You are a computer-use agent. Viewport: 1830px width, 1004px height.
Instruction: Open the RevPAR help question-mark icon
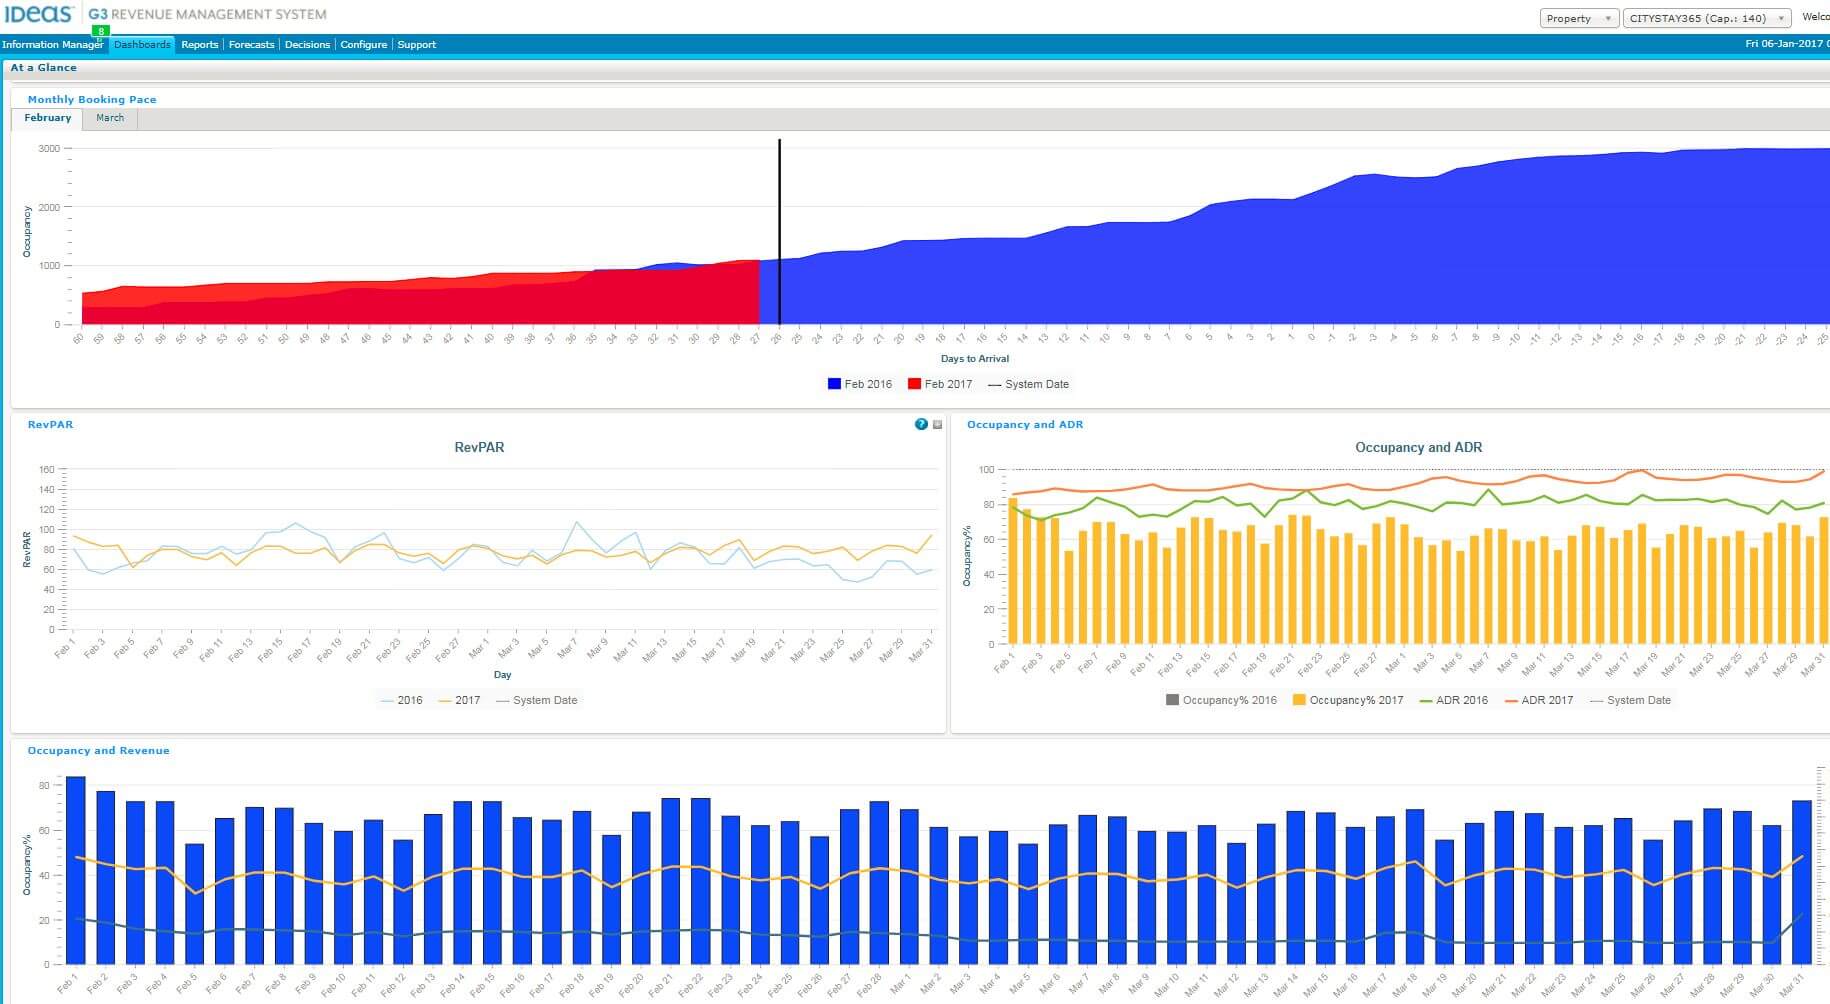pos(921,424)
